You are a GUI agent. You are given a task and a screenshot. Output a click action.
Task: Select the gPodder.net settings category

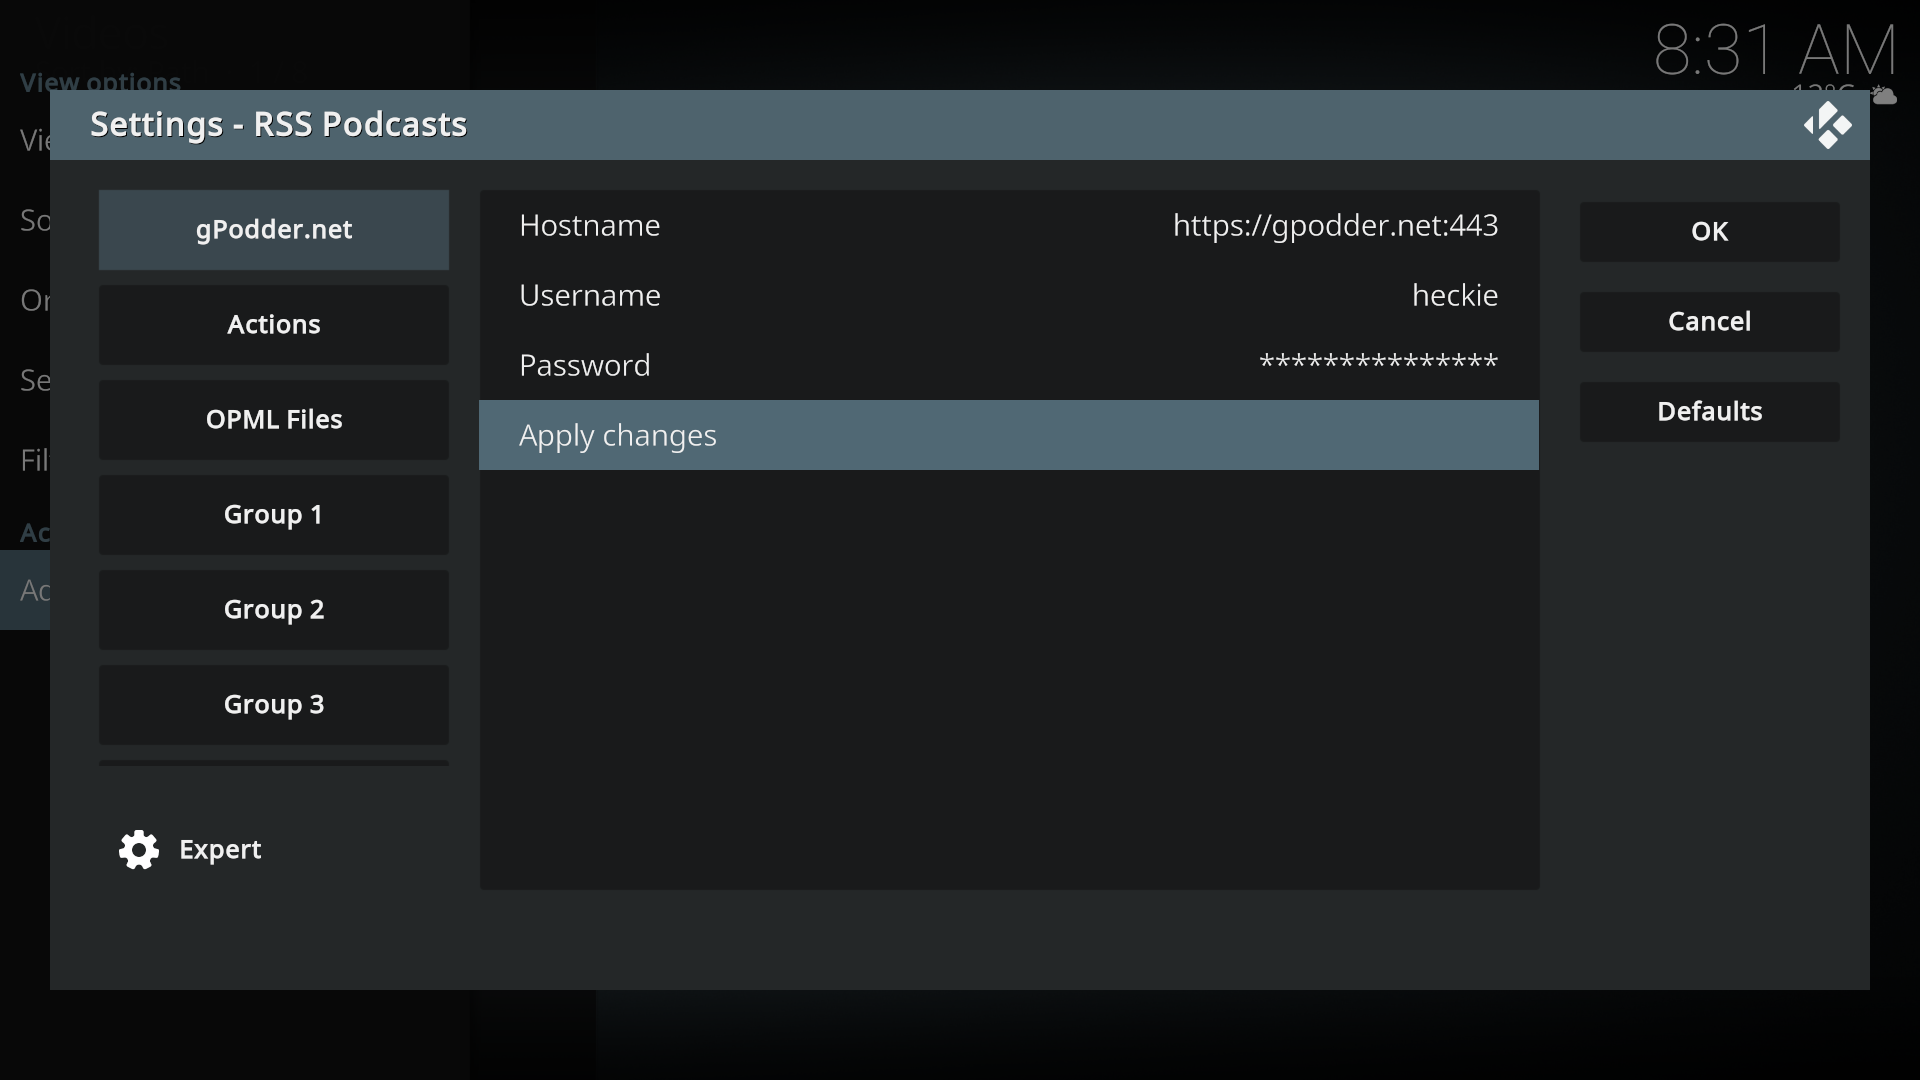[273, 230]
